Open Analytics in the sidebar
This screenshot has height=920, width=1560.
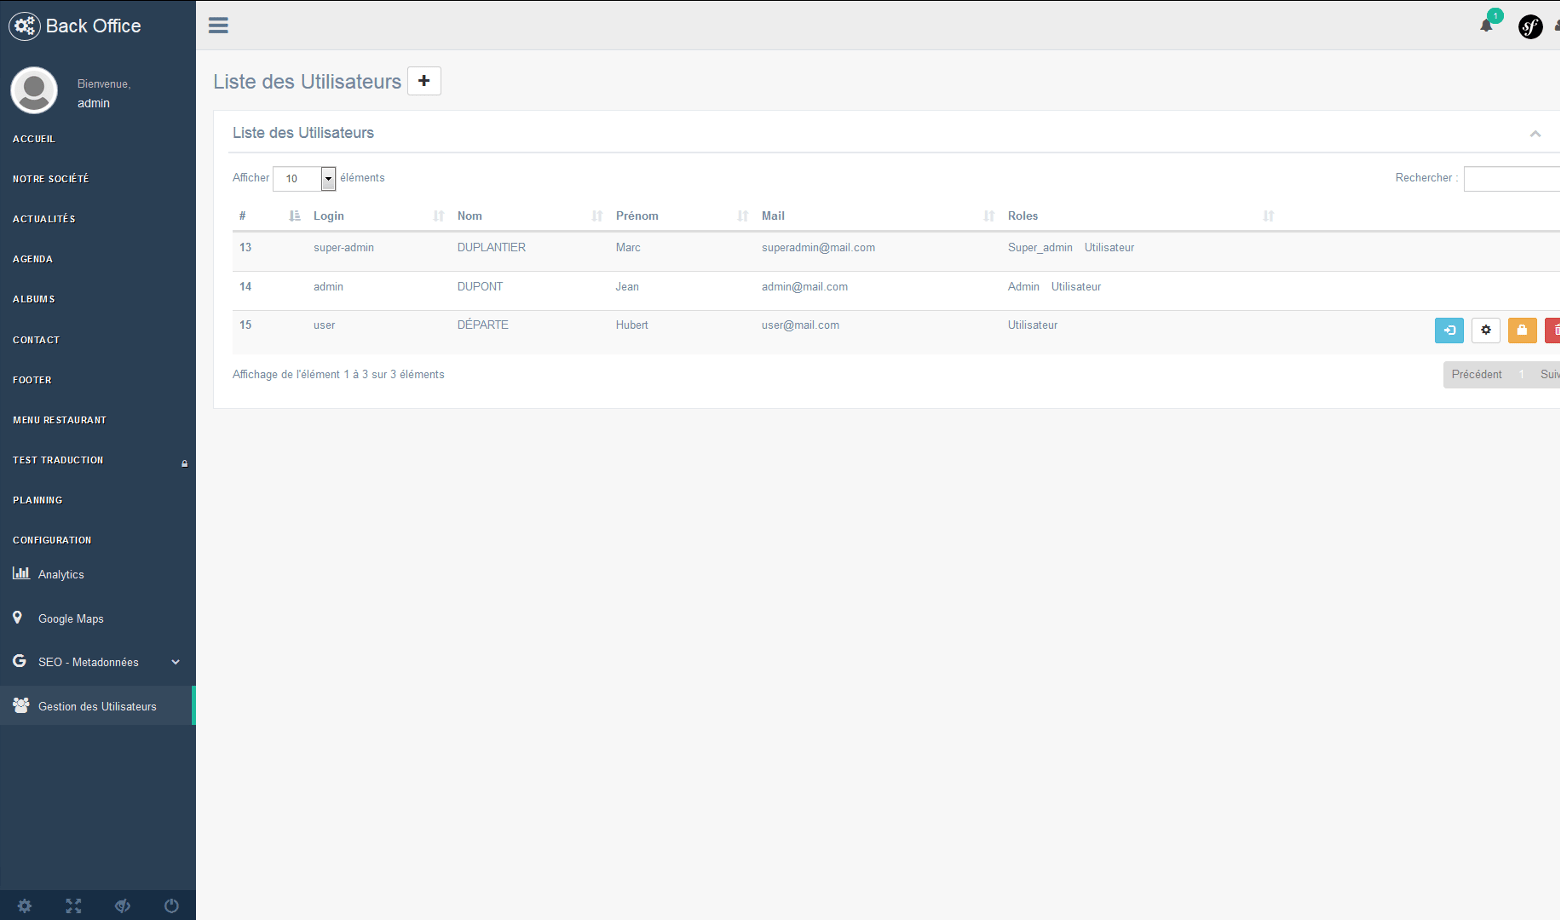coord(61,575)
